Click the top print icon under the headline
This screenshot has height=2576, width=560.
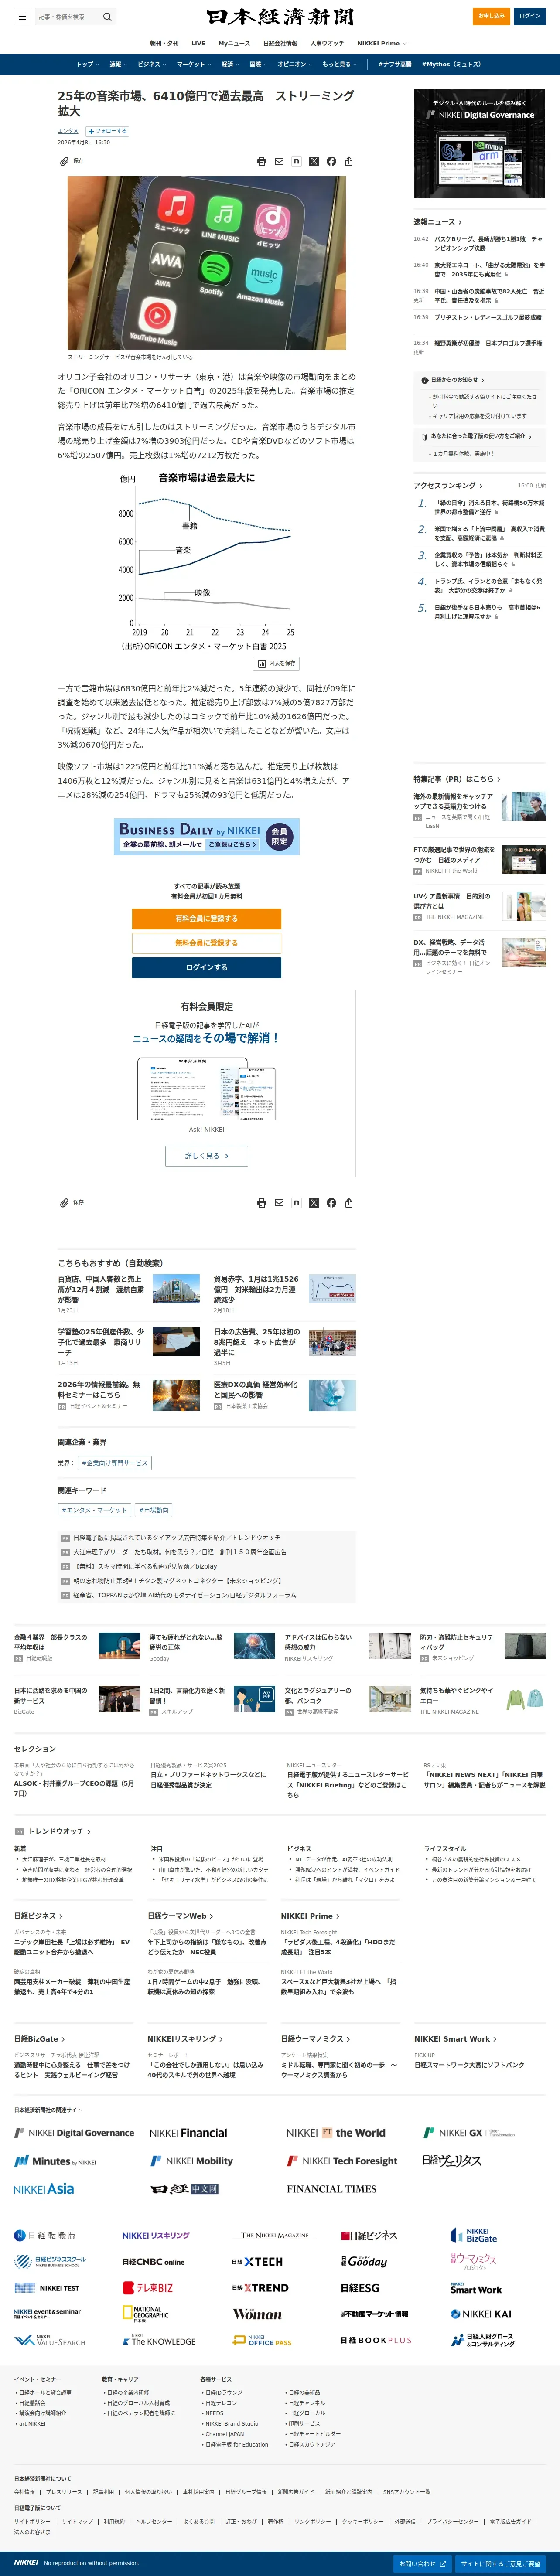(x=262, y=161)
